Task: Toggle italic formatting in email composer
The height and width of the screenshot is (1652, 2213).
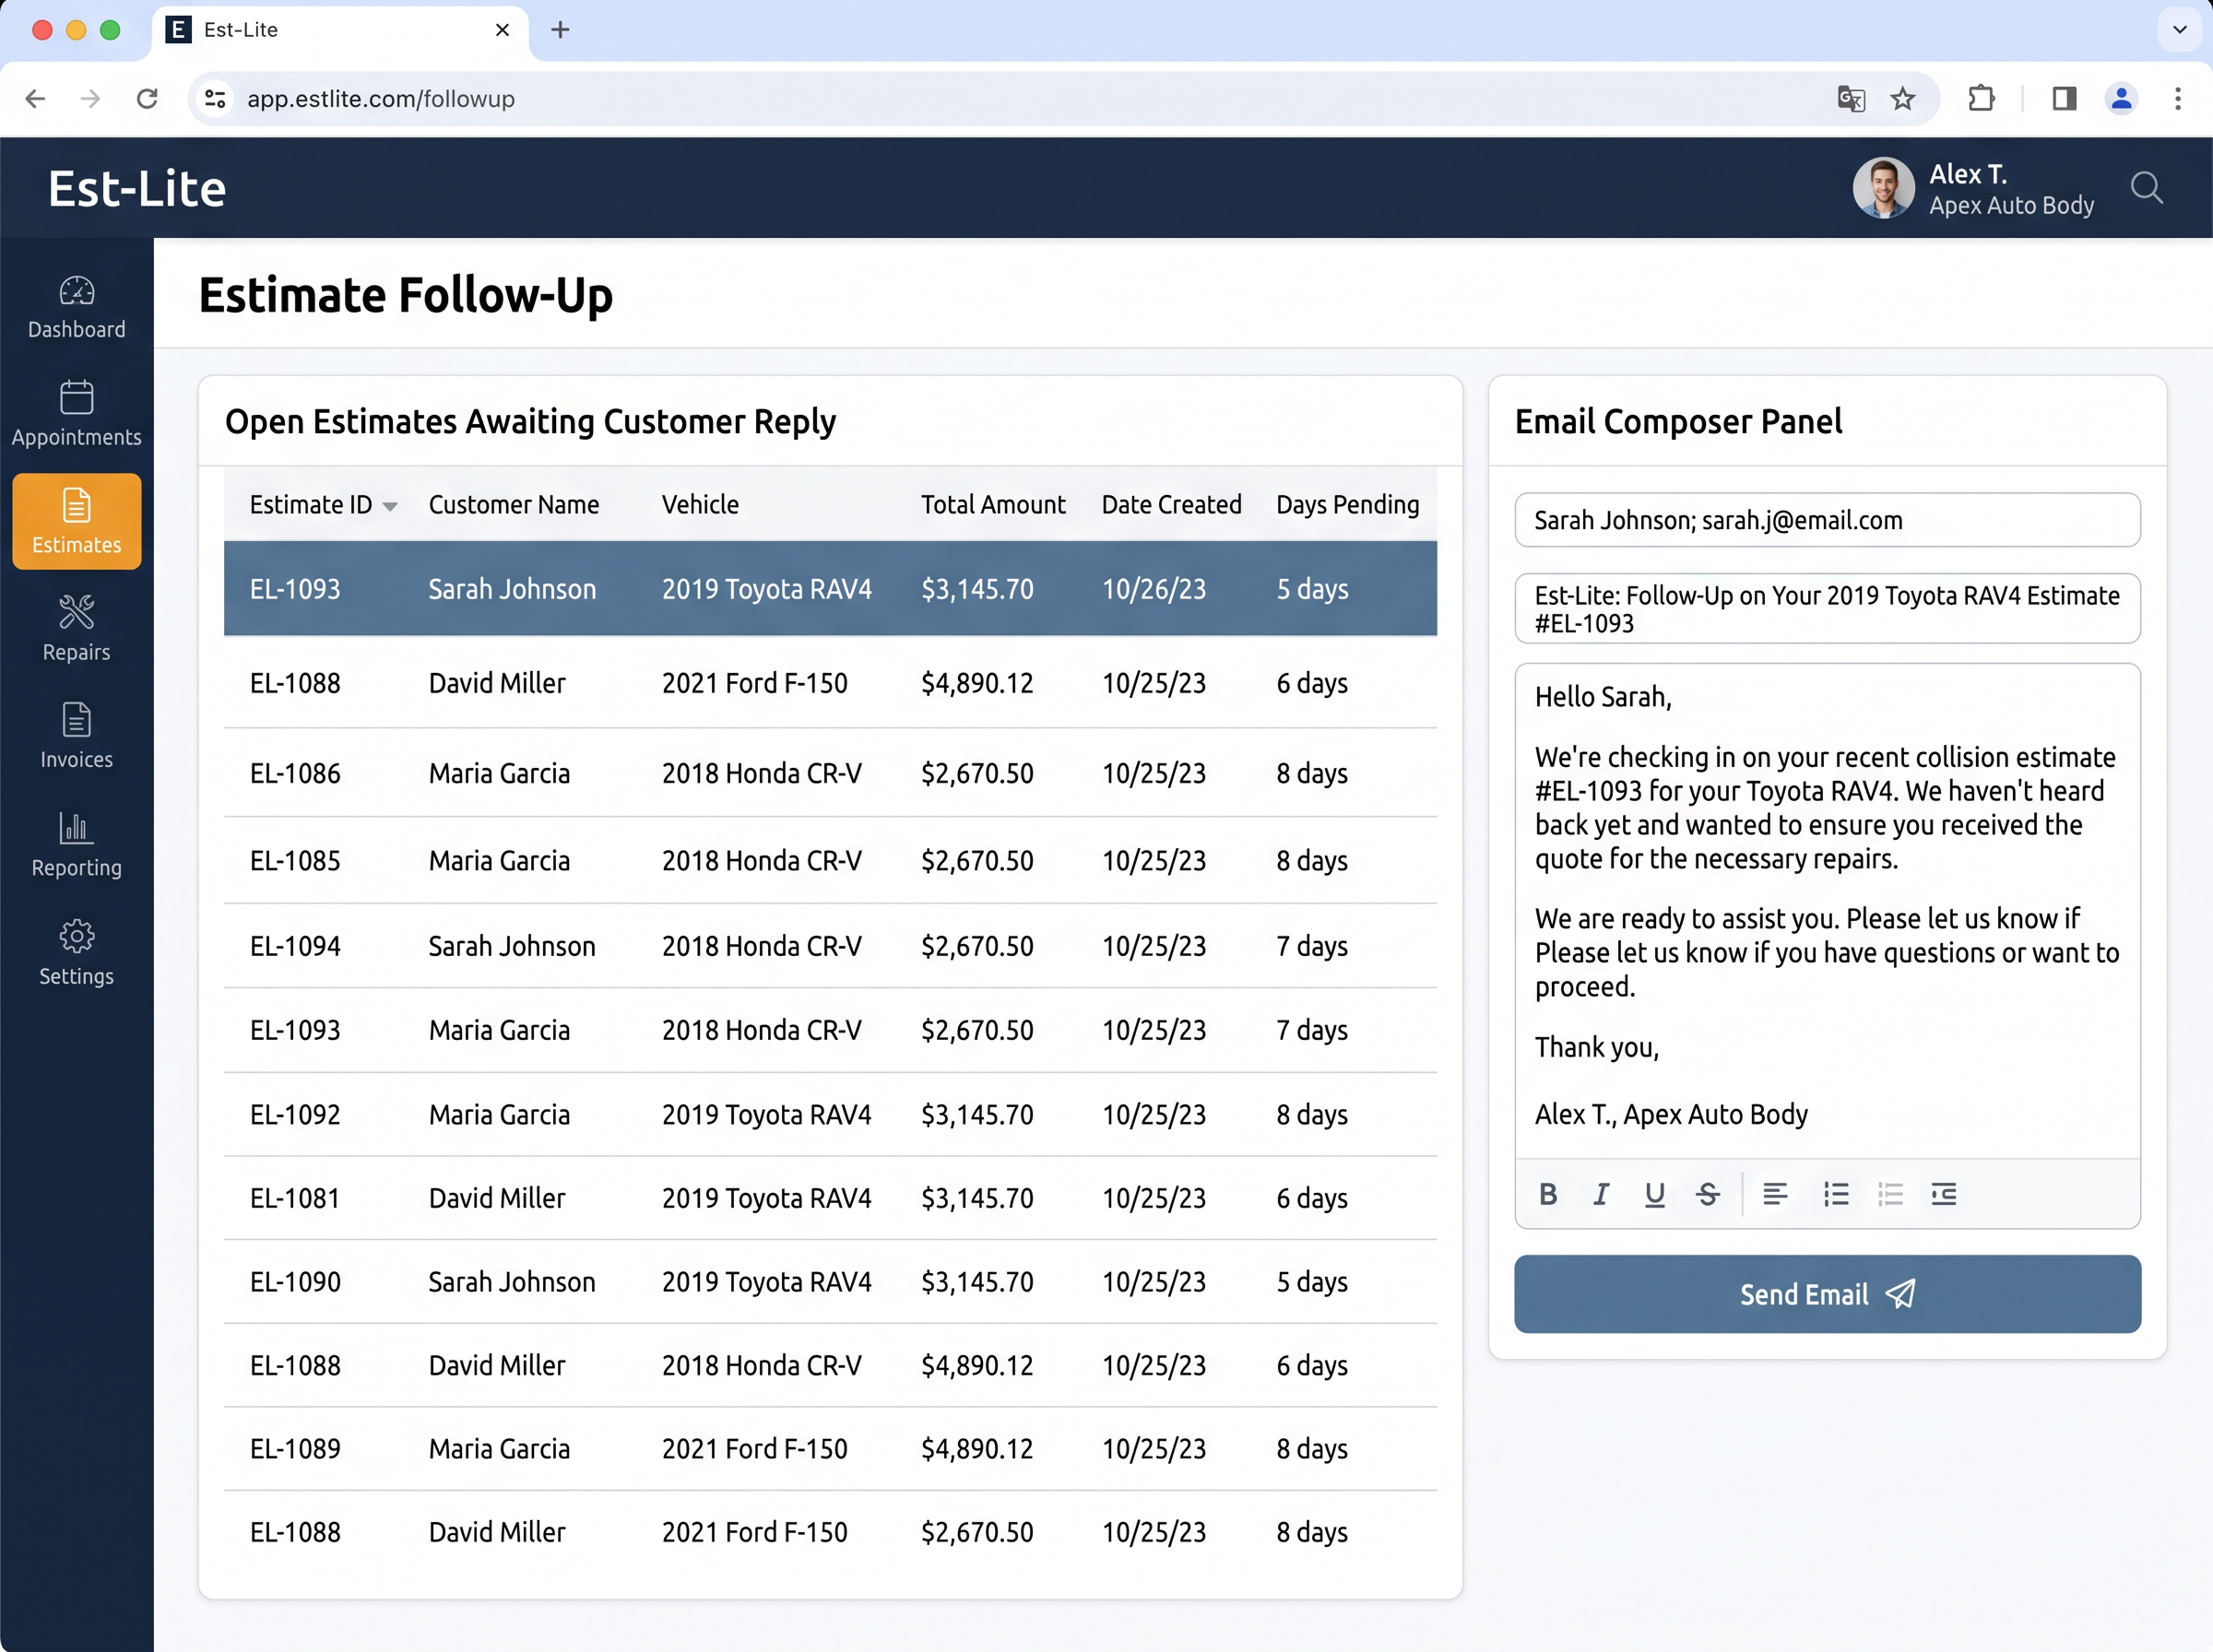Action: pyautogui.click(x=1601, y=1194)
